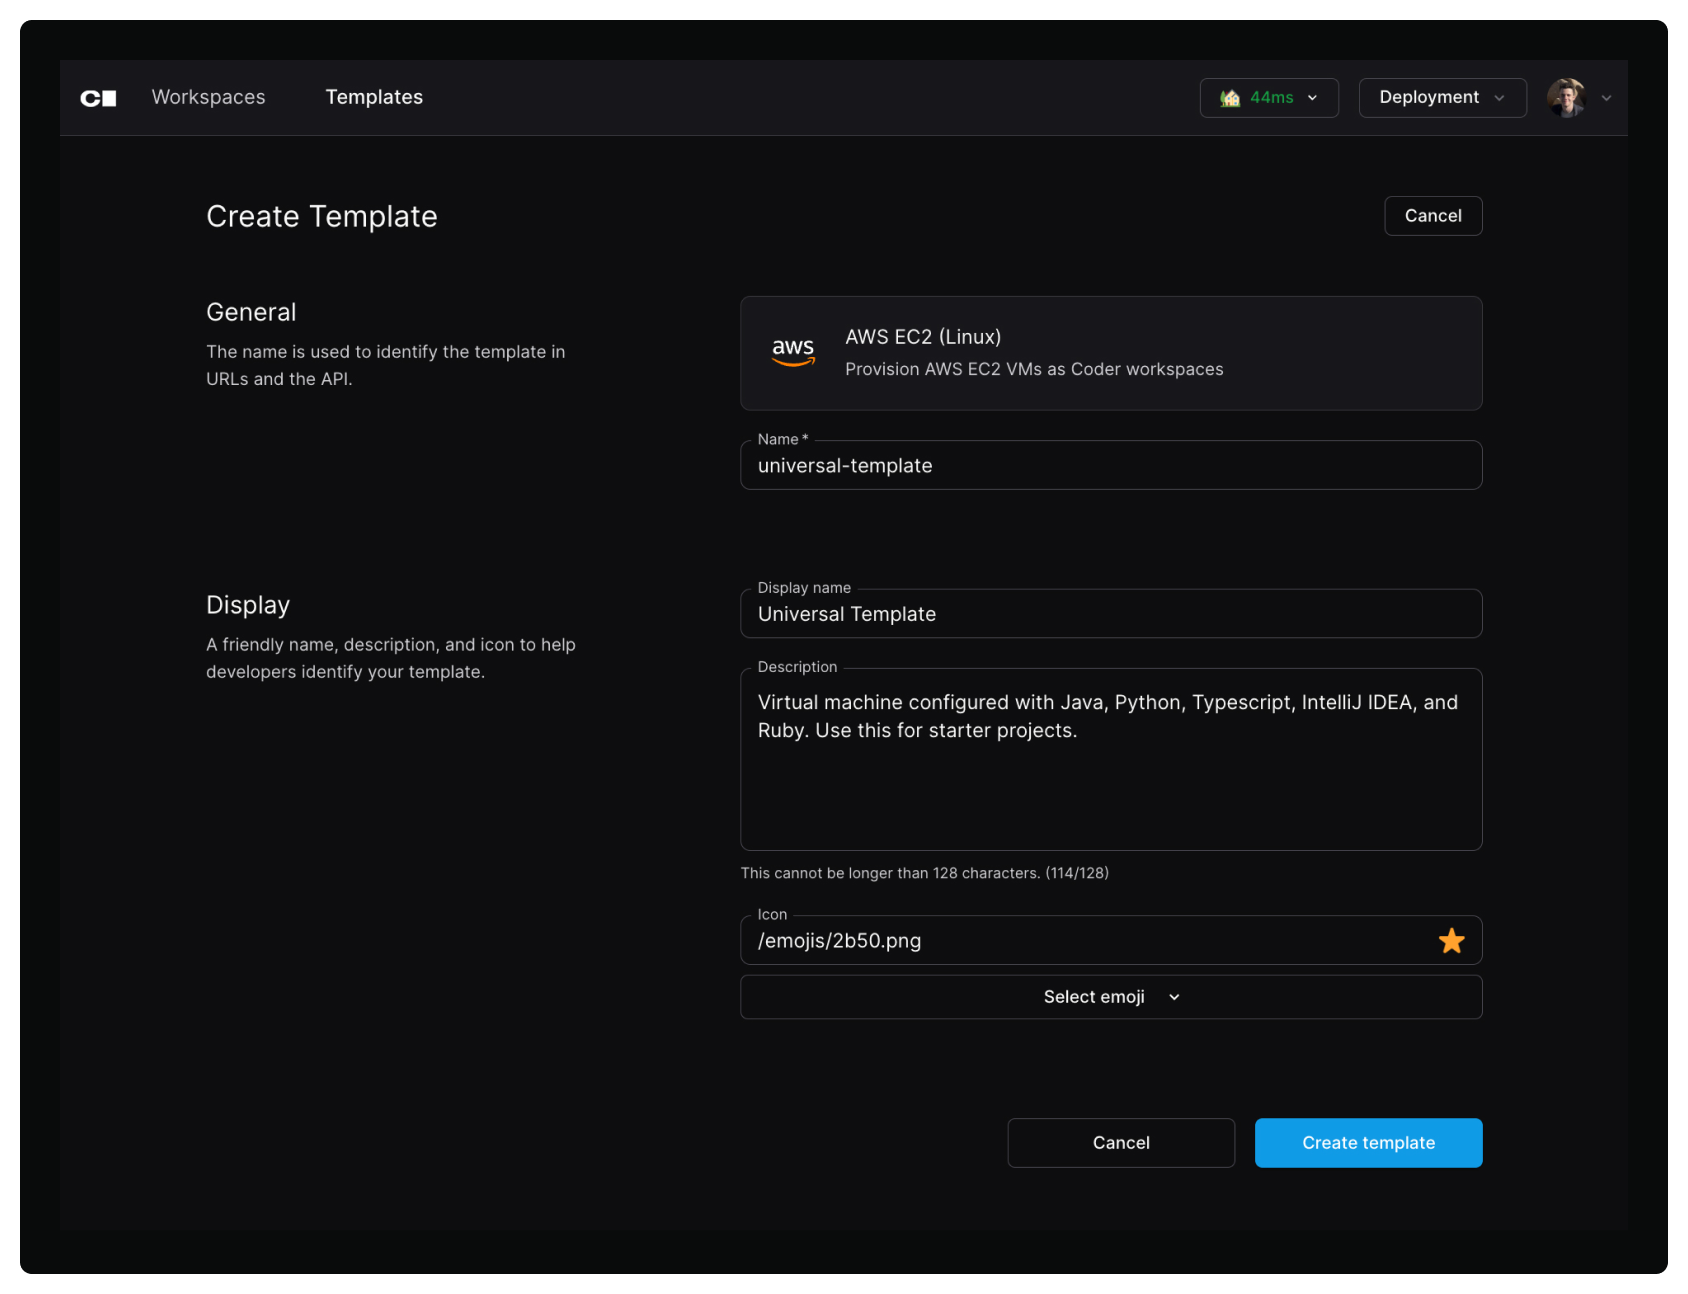Click the bottom Cancel button
1688x1294 pixels.
[x=1121, y=1142]
